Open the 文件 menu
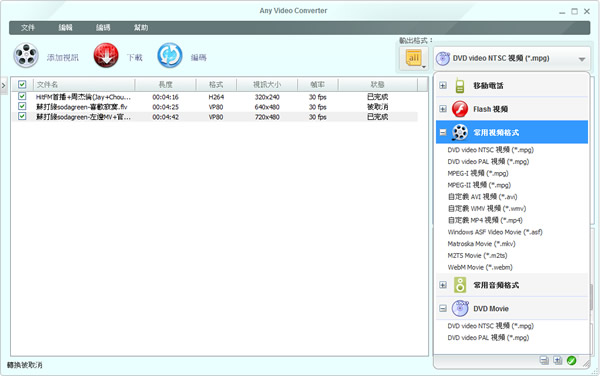 (28, 28)
